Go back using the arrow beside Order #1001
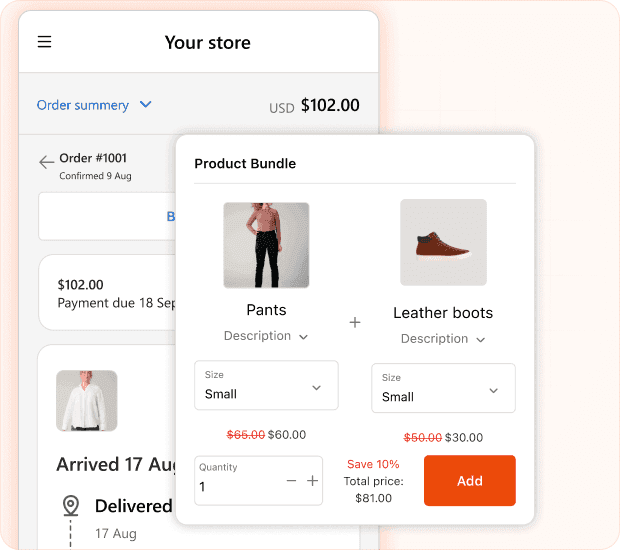 pos(46,162)
